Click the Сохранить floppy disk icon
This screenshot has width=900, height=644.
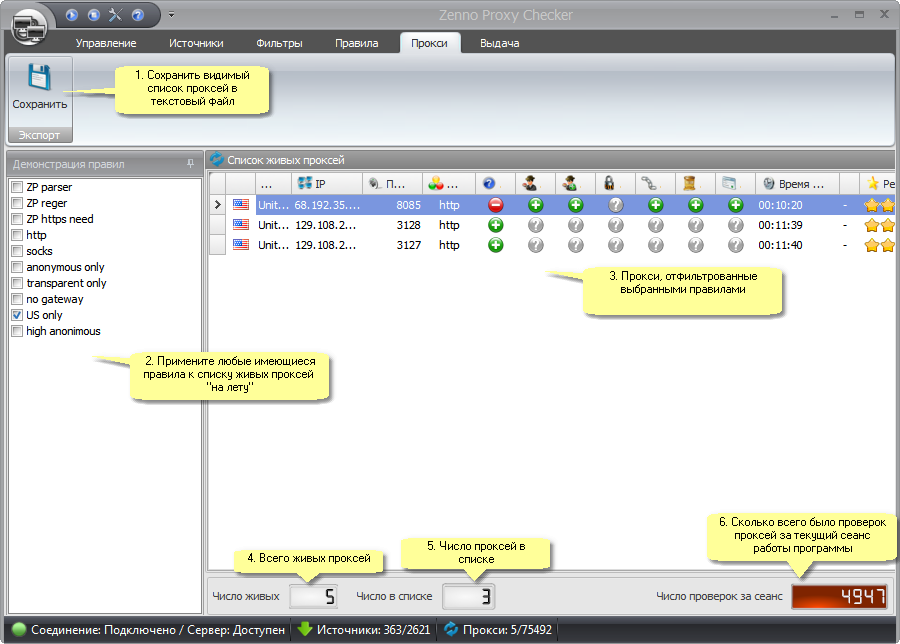(39, 78)
